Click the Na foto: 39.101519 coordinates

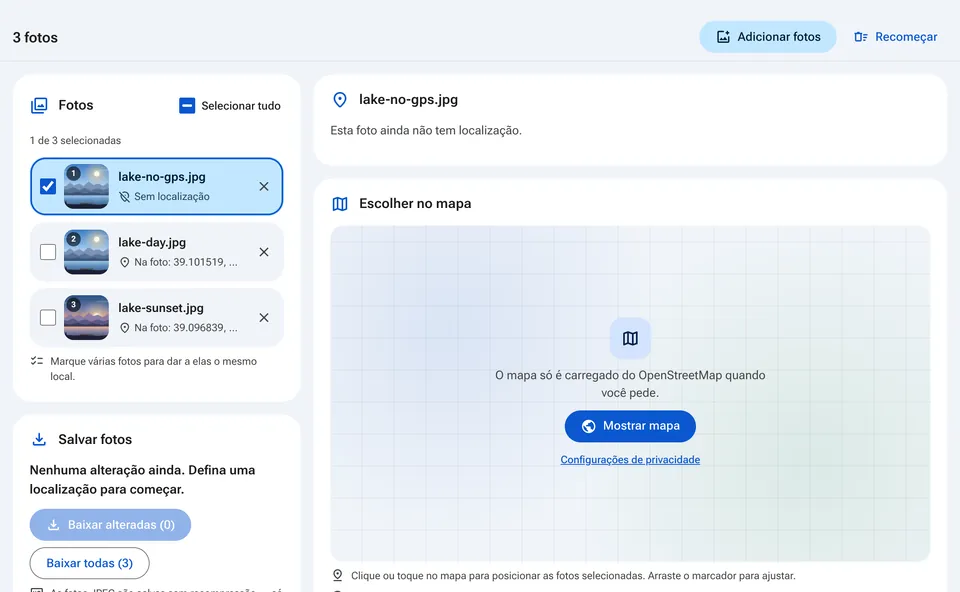pyautogui.click(x=186, y=262)
